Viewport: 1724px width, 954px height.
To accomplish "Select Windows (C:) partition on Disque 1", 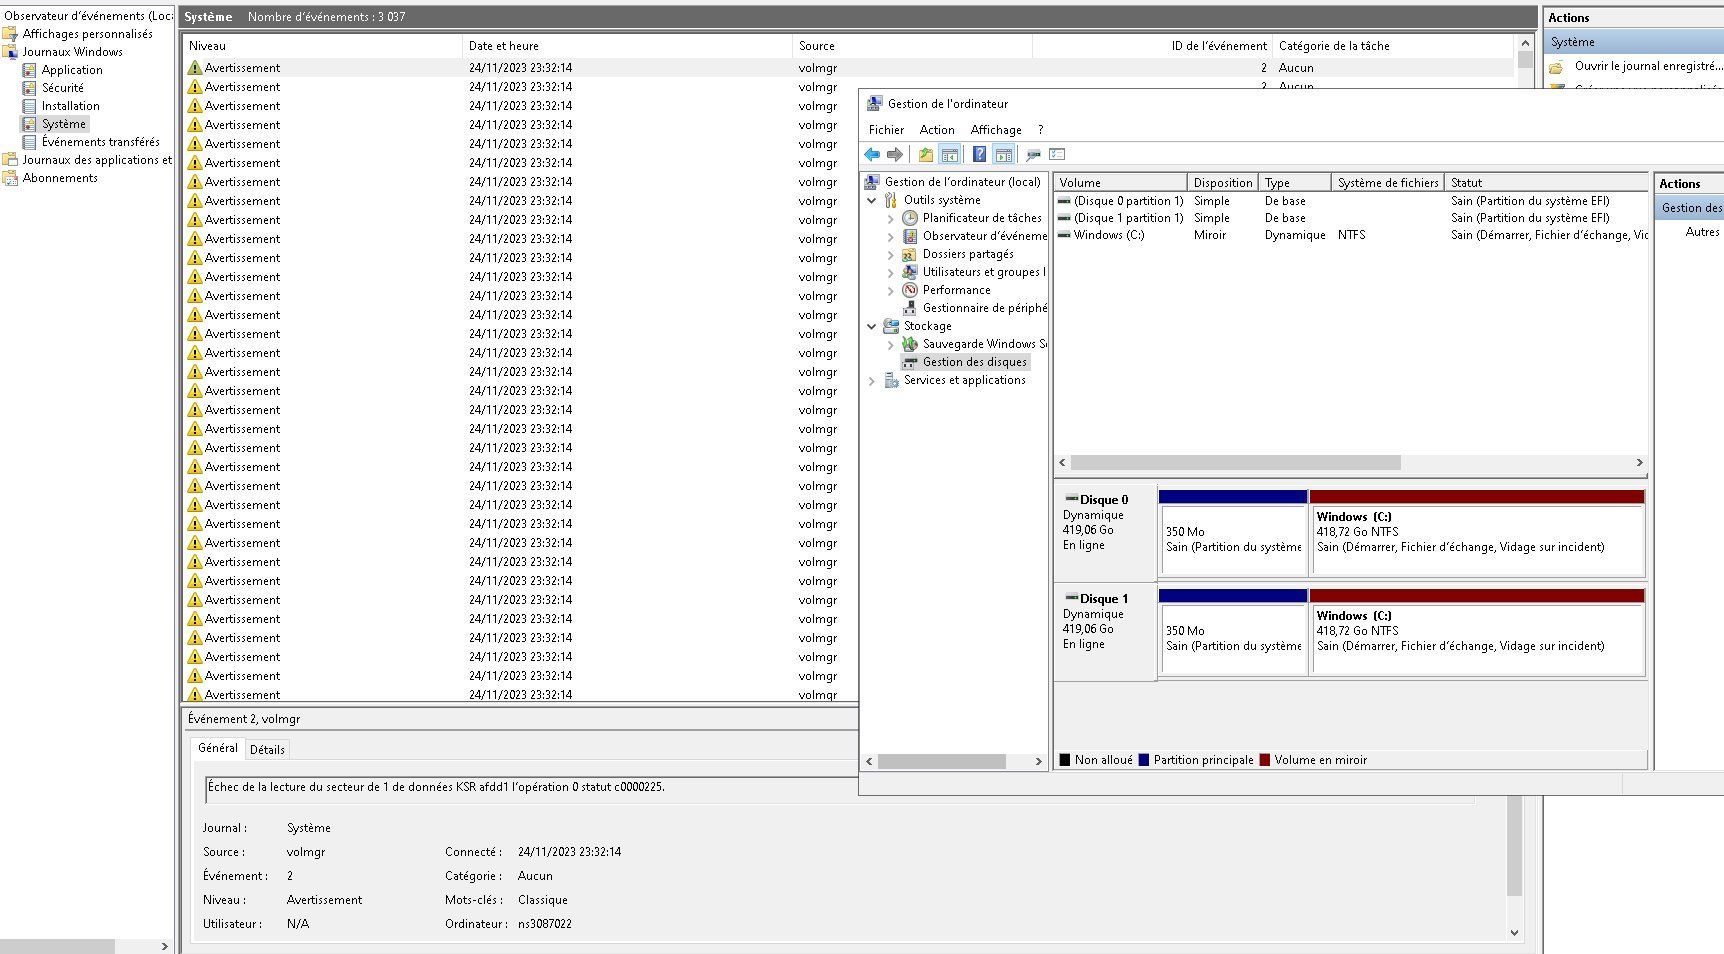I will coord(1476,632).
